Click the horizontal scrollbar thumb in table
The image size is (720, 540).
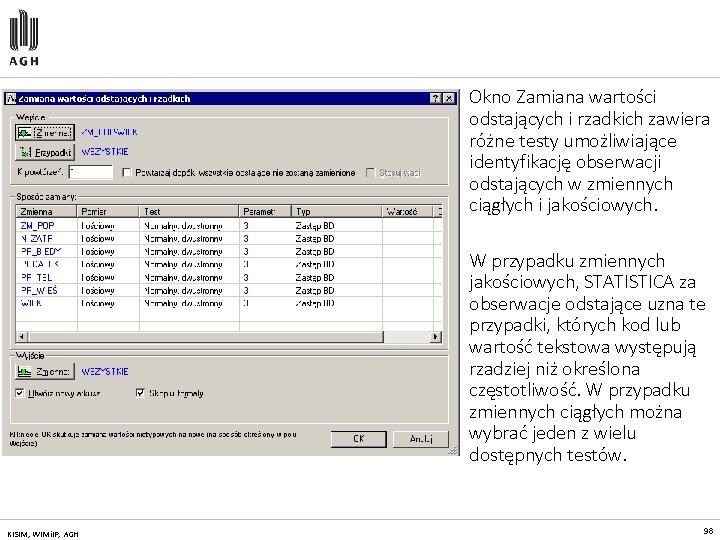point(205,337)
